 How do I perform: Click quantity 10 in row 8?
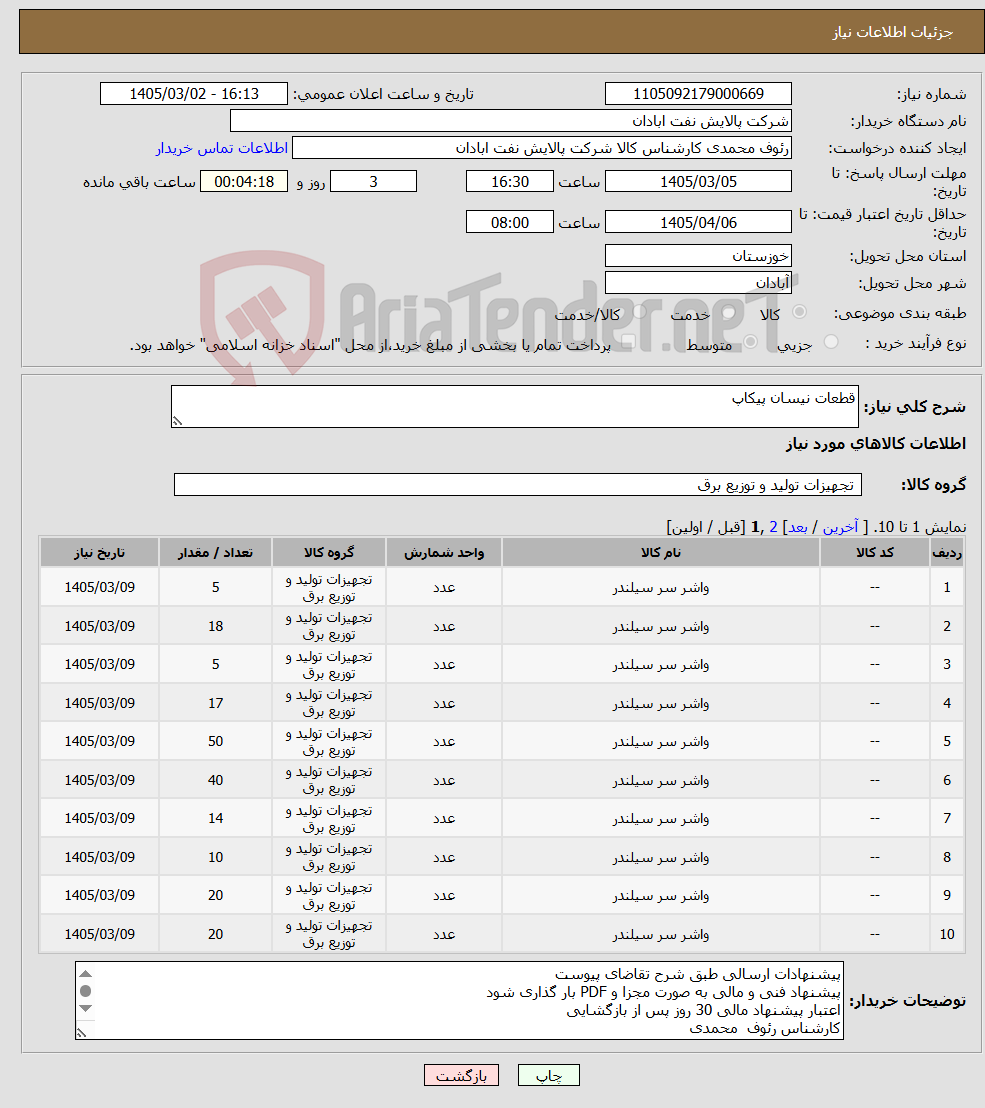coord(216,857)
